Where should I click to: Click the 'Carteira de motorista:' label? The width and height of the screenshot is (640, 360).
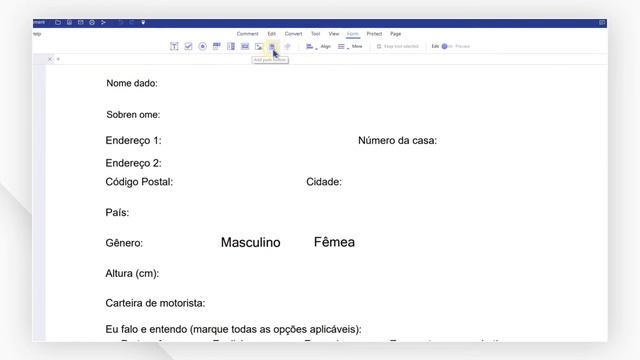(156, 303)
